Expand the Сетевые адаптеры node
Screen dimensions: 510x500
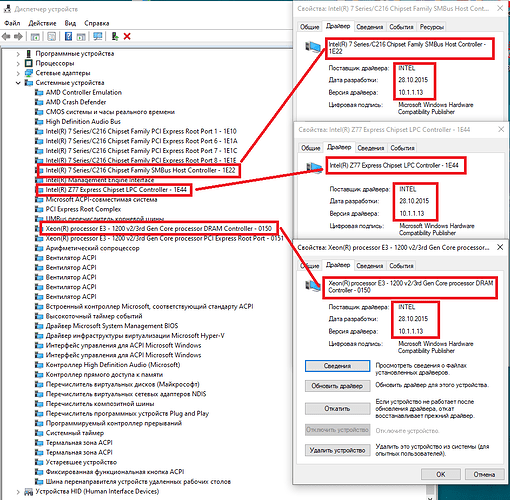point(18,73)
